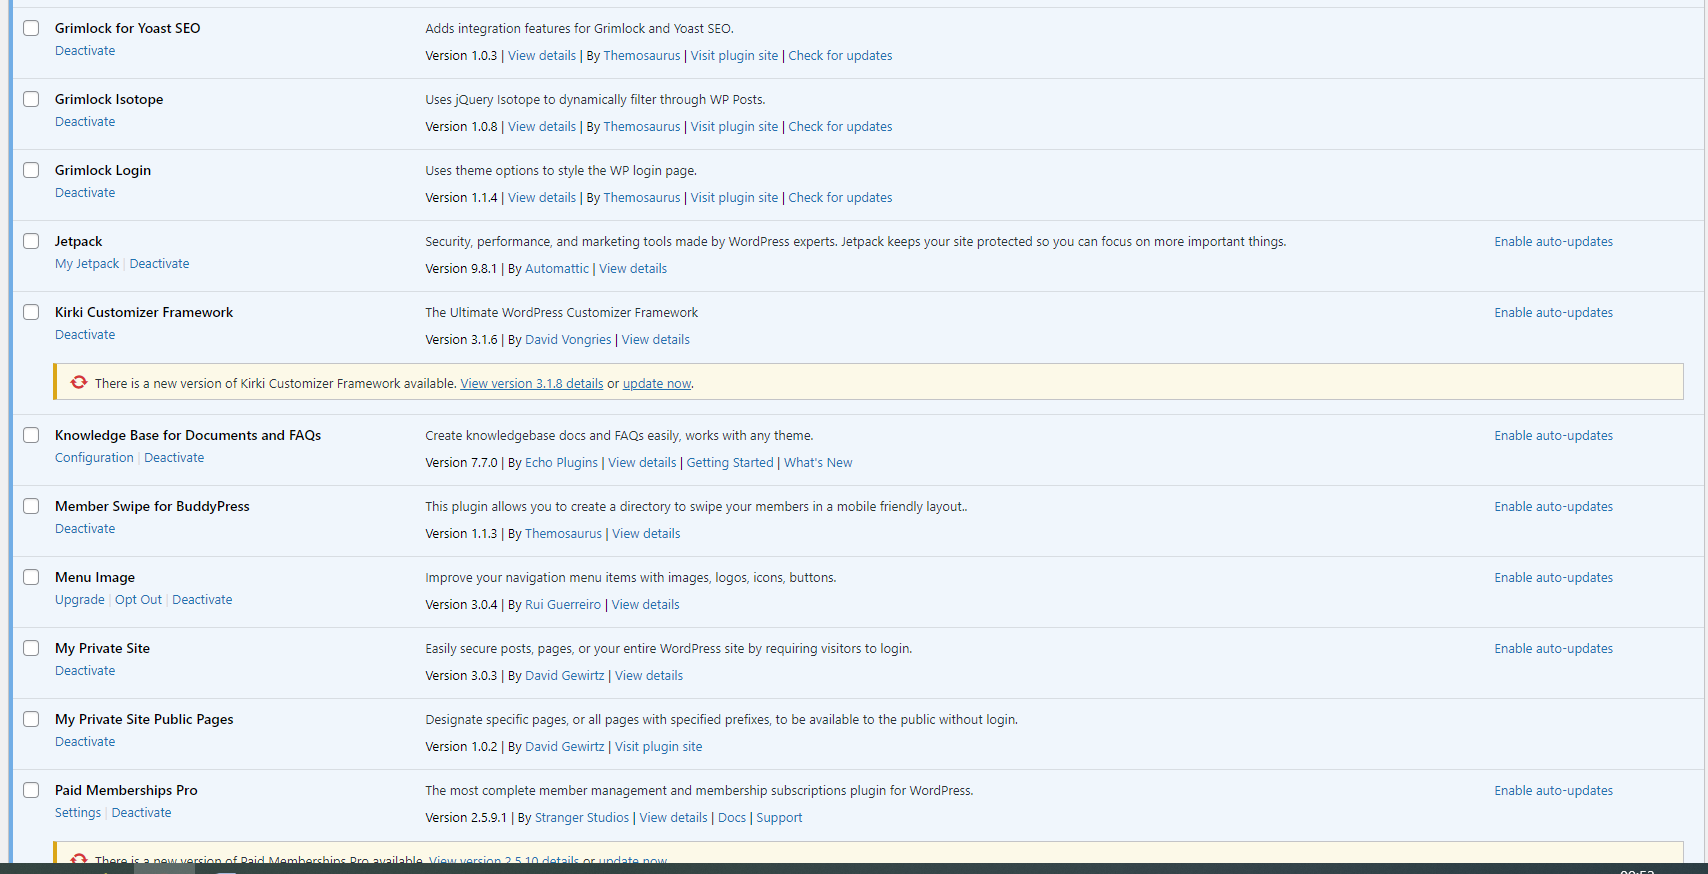Tick the Member Swipe for BuddyPress checkbox
This screenshot has height=874, width=1708.
pos(31,506)
